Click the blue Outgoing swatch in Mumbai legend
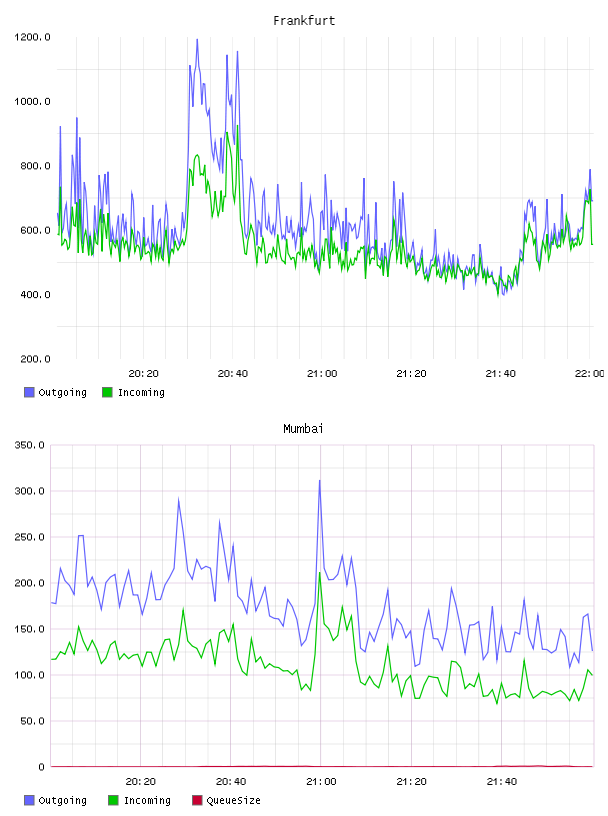The height and width of the screenshot is (816, 608). click(29, 800)
